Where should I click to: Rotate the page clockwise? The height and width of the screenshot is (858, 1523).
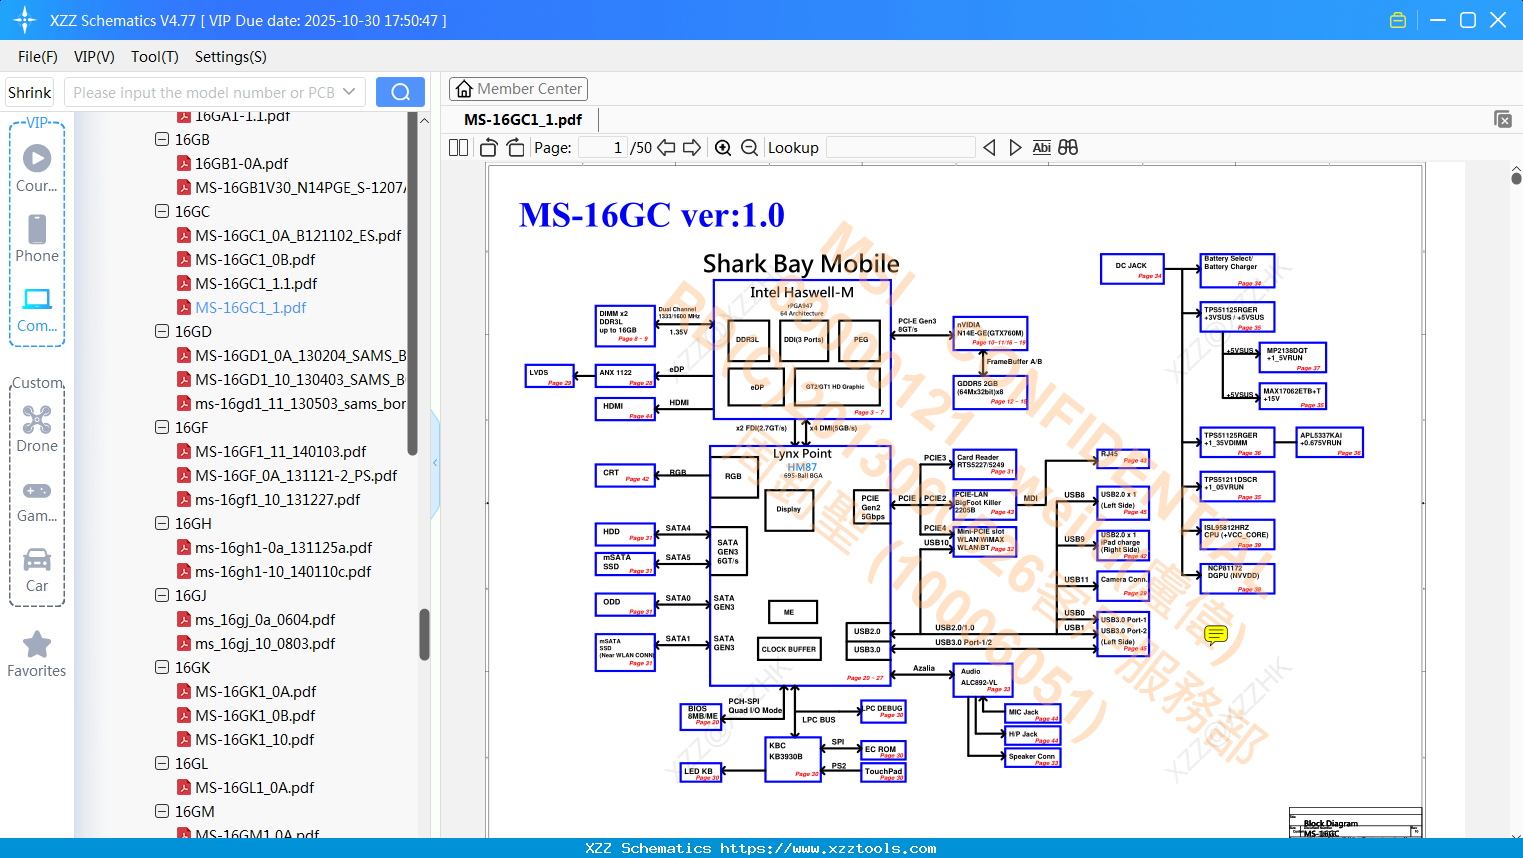515,148
